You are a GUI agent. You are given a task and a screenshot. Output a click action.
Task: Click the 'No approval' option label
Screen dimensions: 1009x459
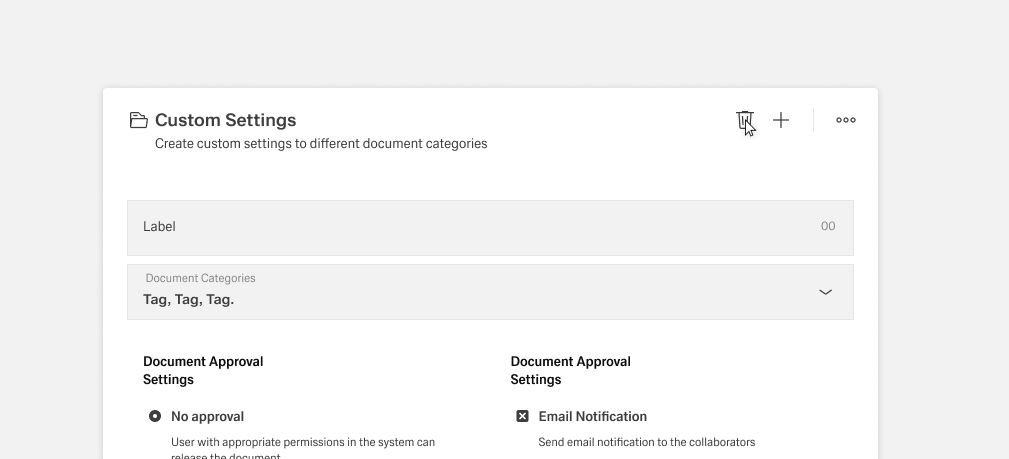[x=207, y=416]
